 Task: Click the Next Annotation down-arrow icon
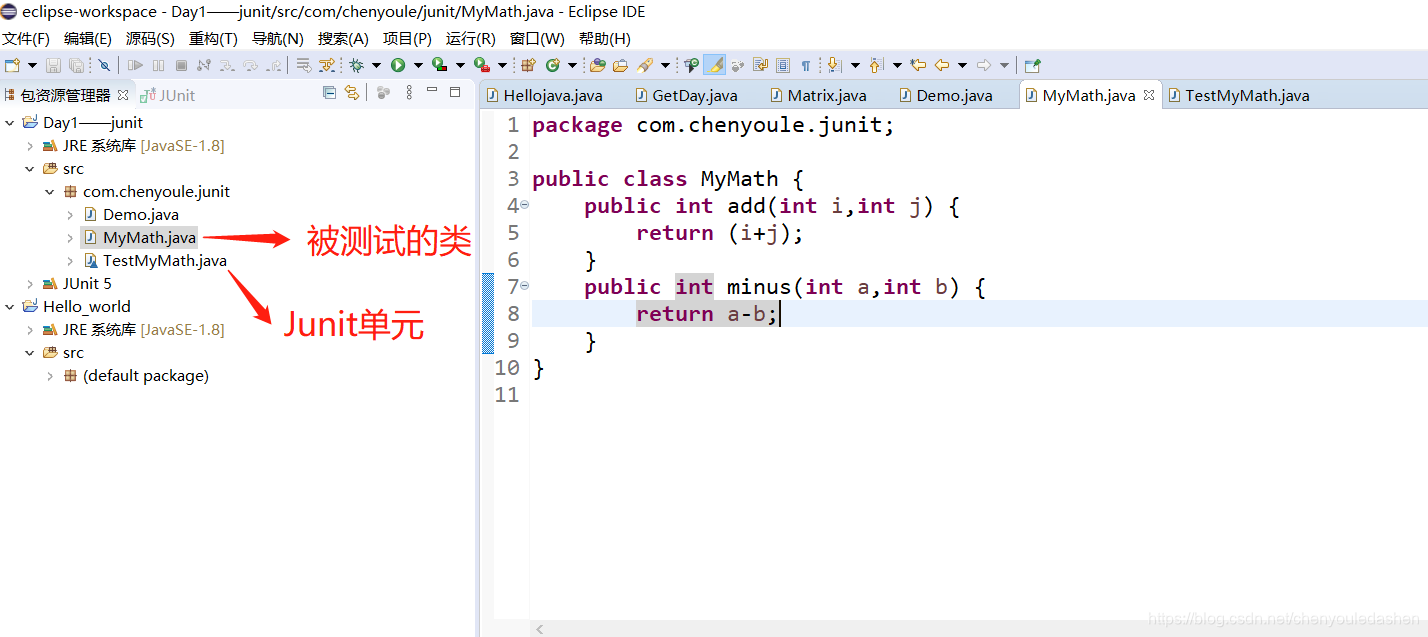833,65
